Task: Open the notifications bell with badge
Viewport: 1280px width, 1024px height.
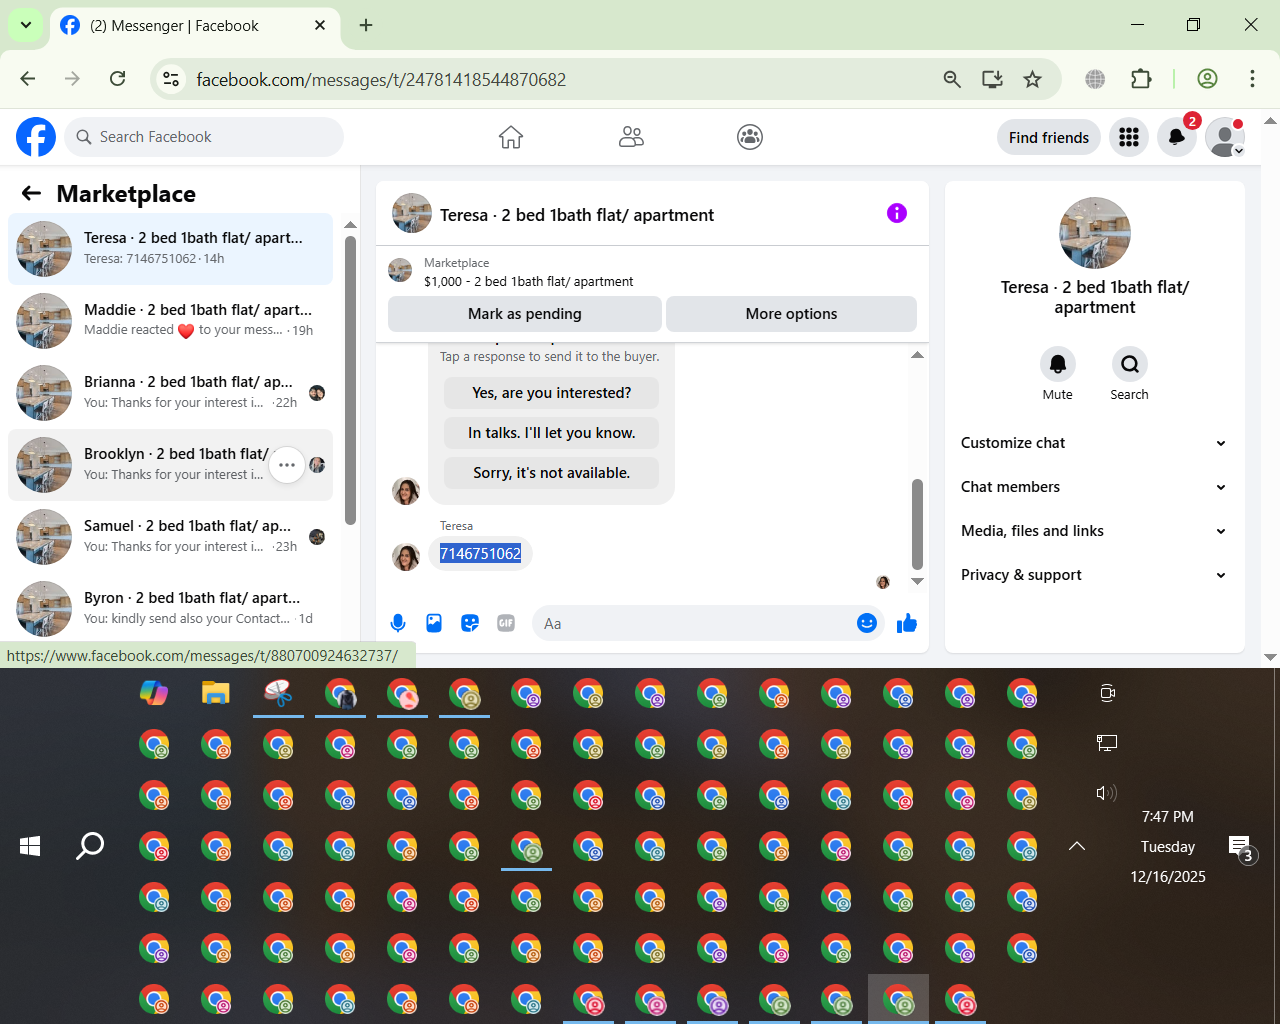Action: coord(1177,137)
